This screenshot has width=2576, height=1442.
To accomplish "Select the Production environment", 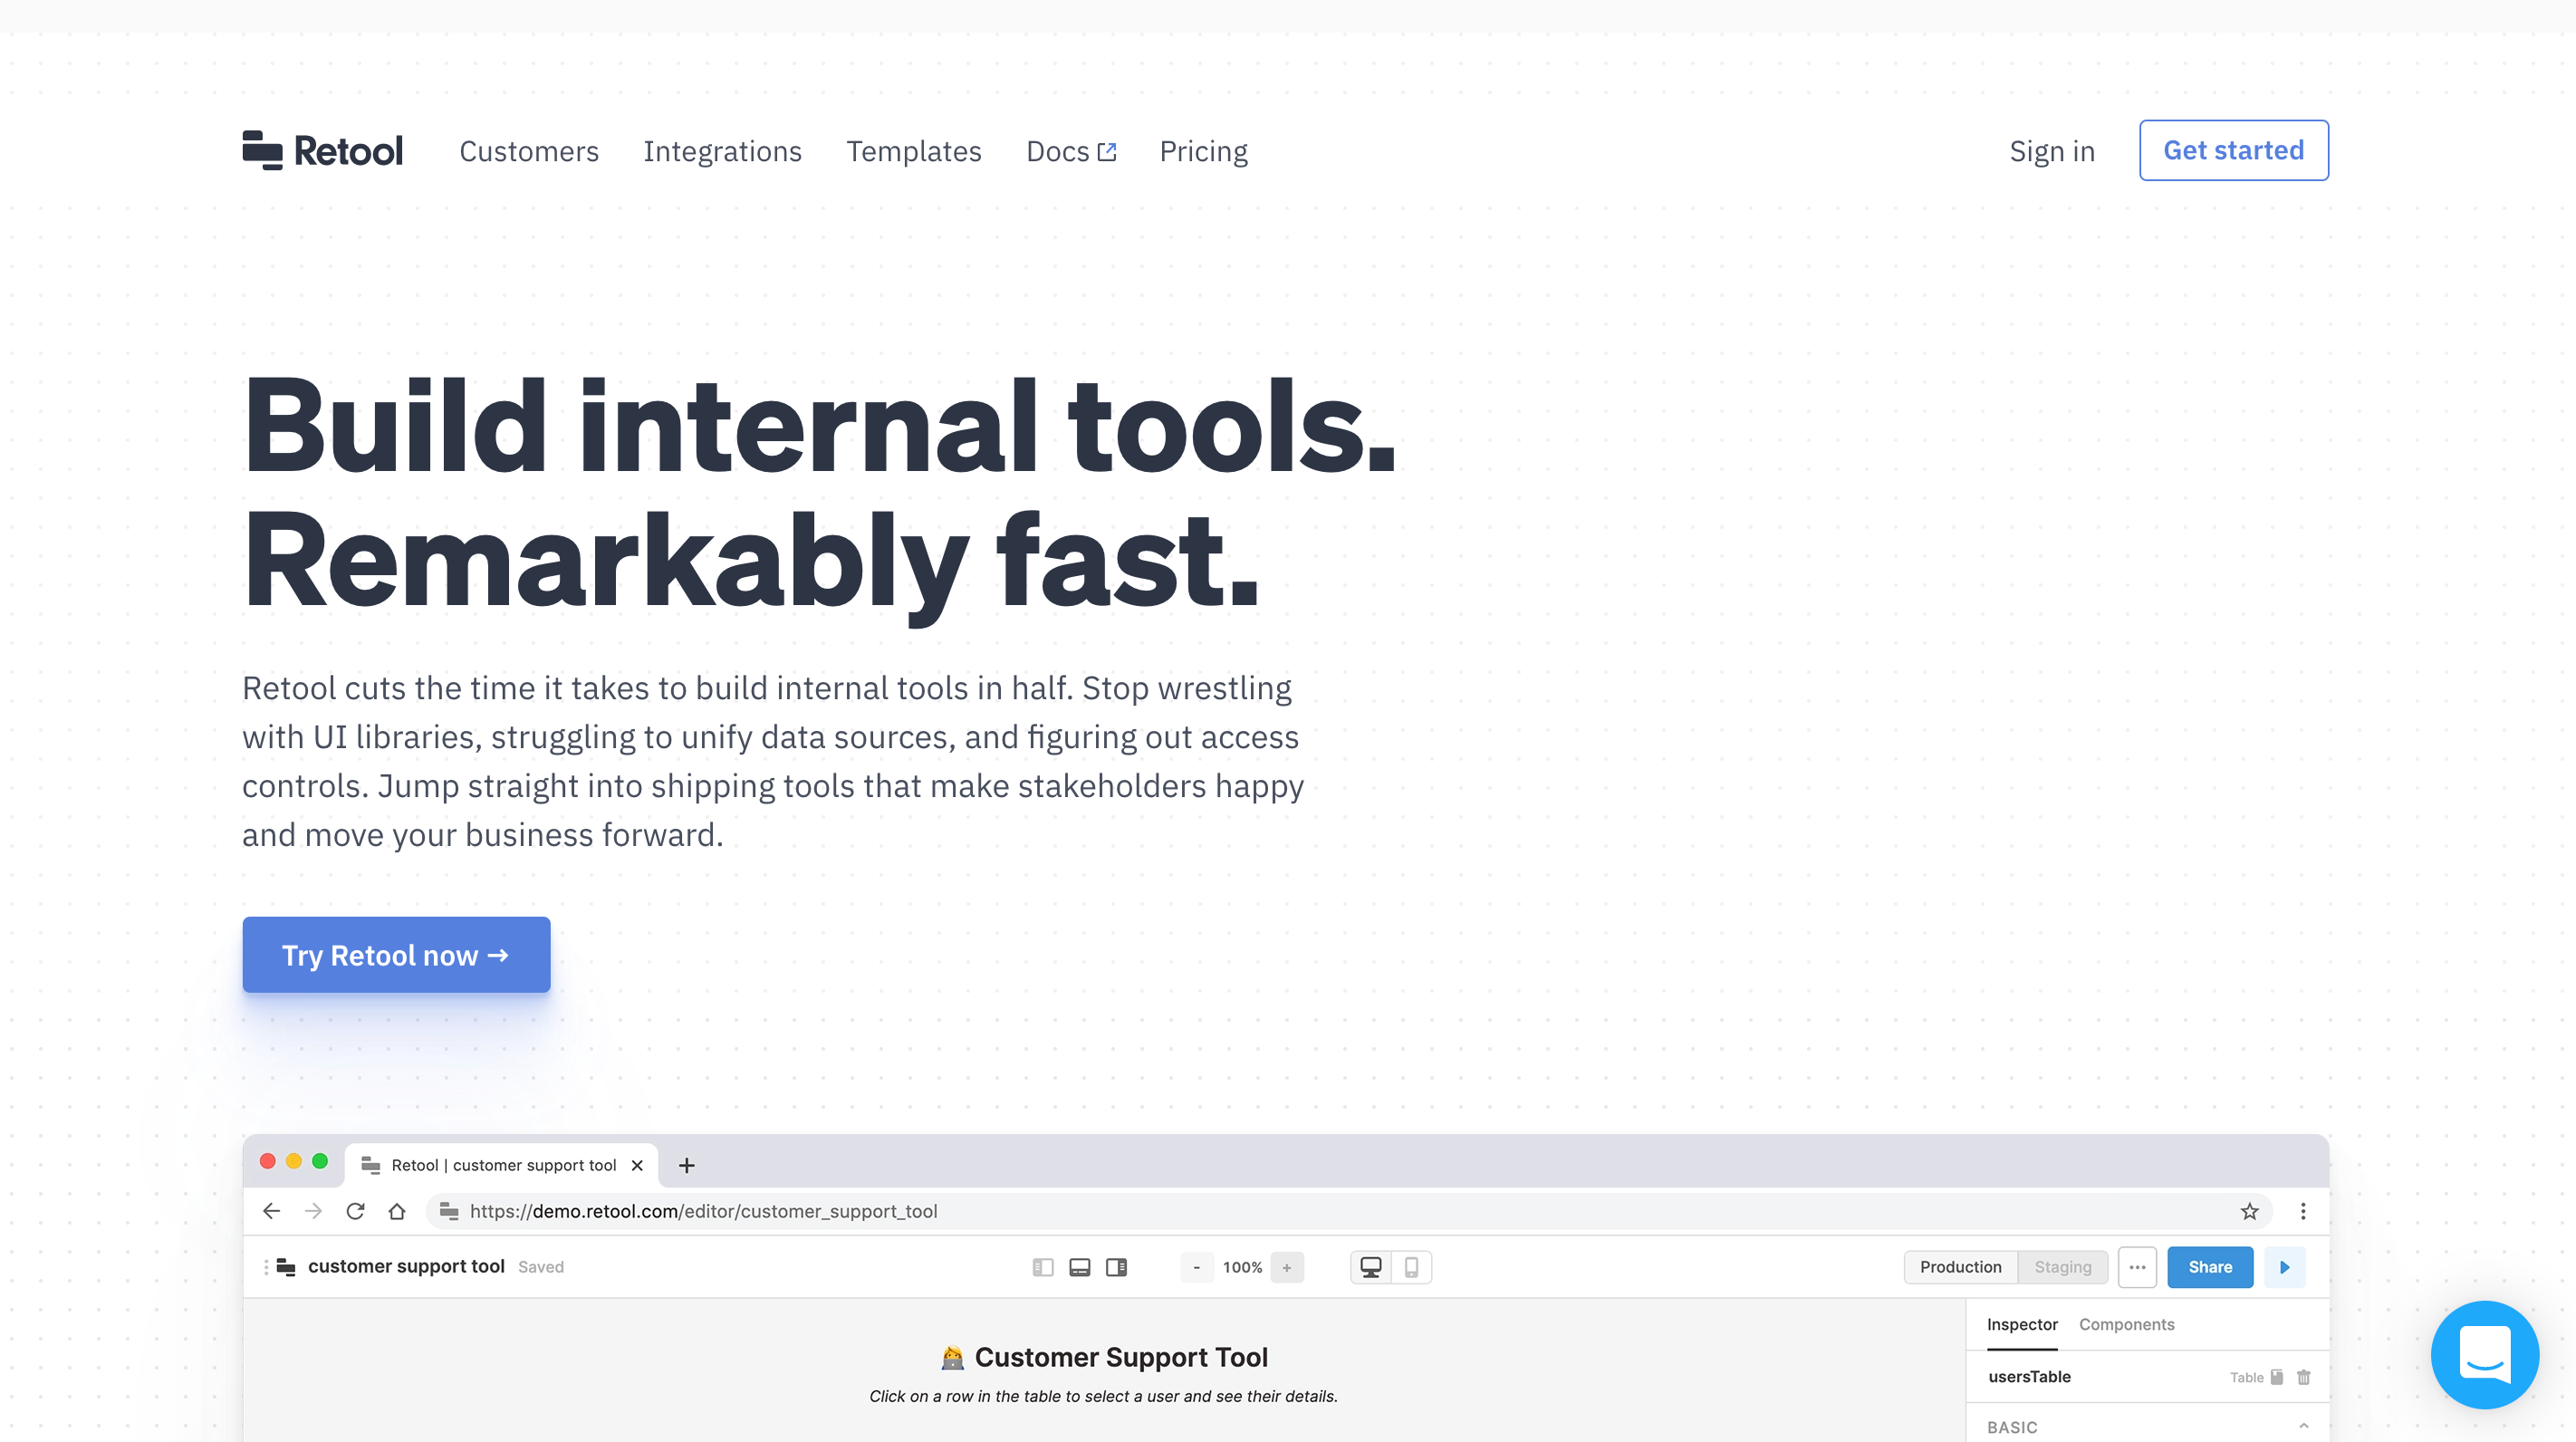I will point(1960,1267).
